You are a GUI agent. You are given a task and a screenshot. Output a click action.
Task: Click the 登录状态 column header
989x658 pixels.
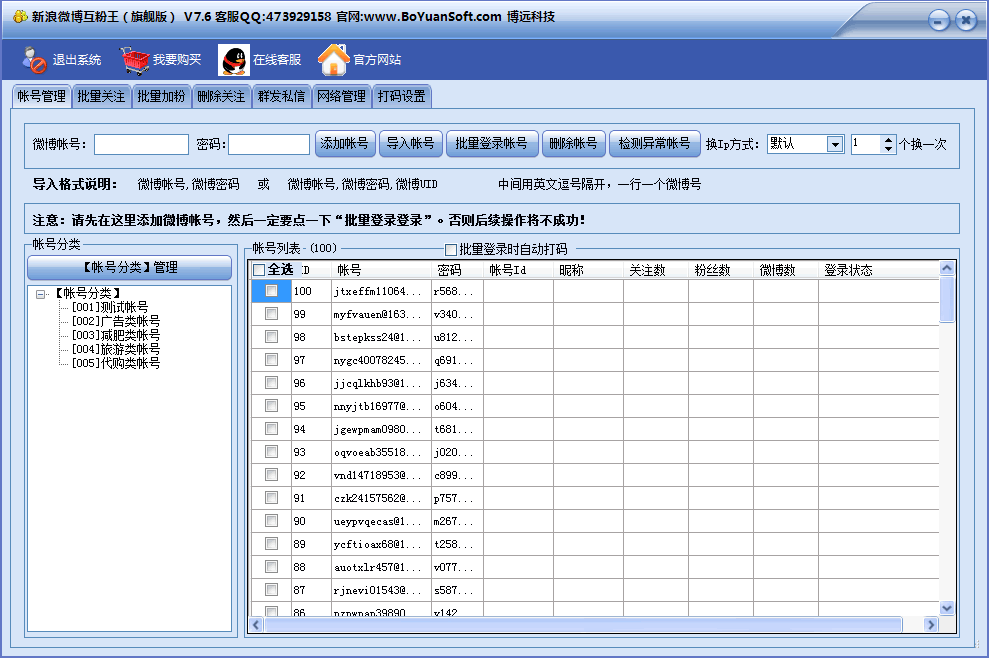[879, 270]
